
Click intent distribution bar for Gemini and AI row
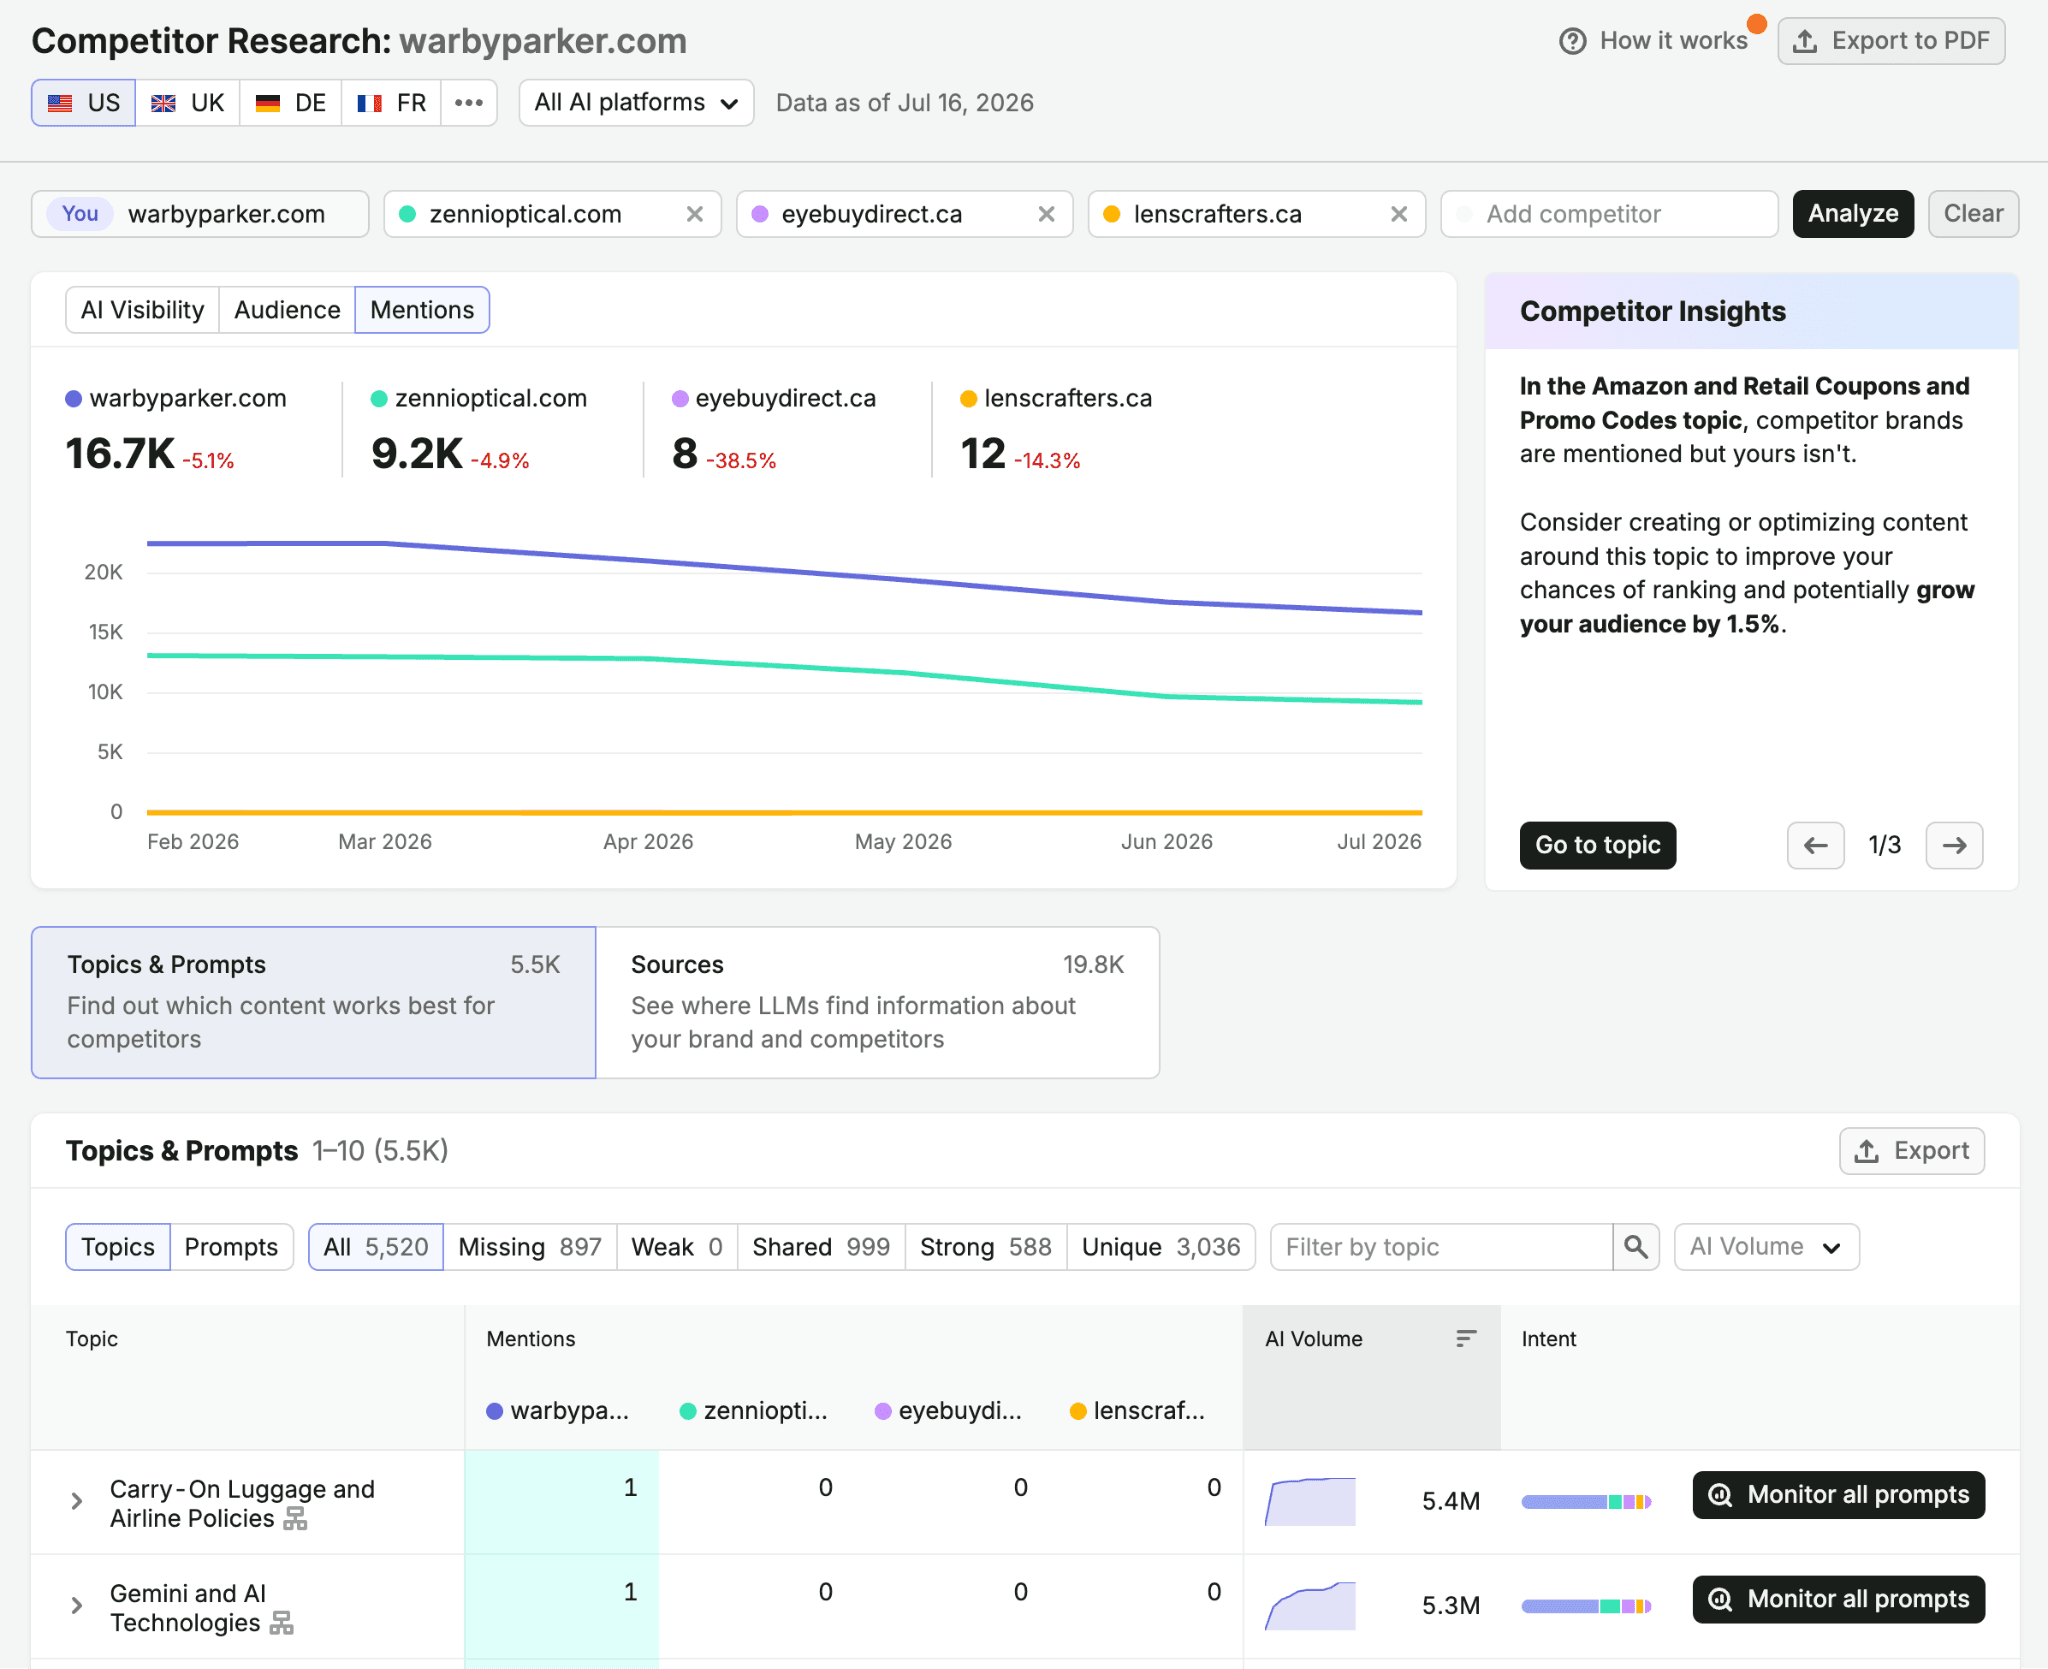pos(1586,1605)
